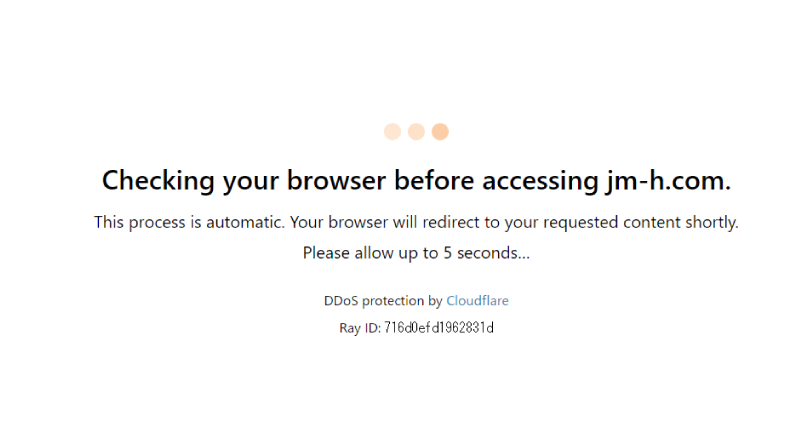Click the middle loading dot

(416, 132)
